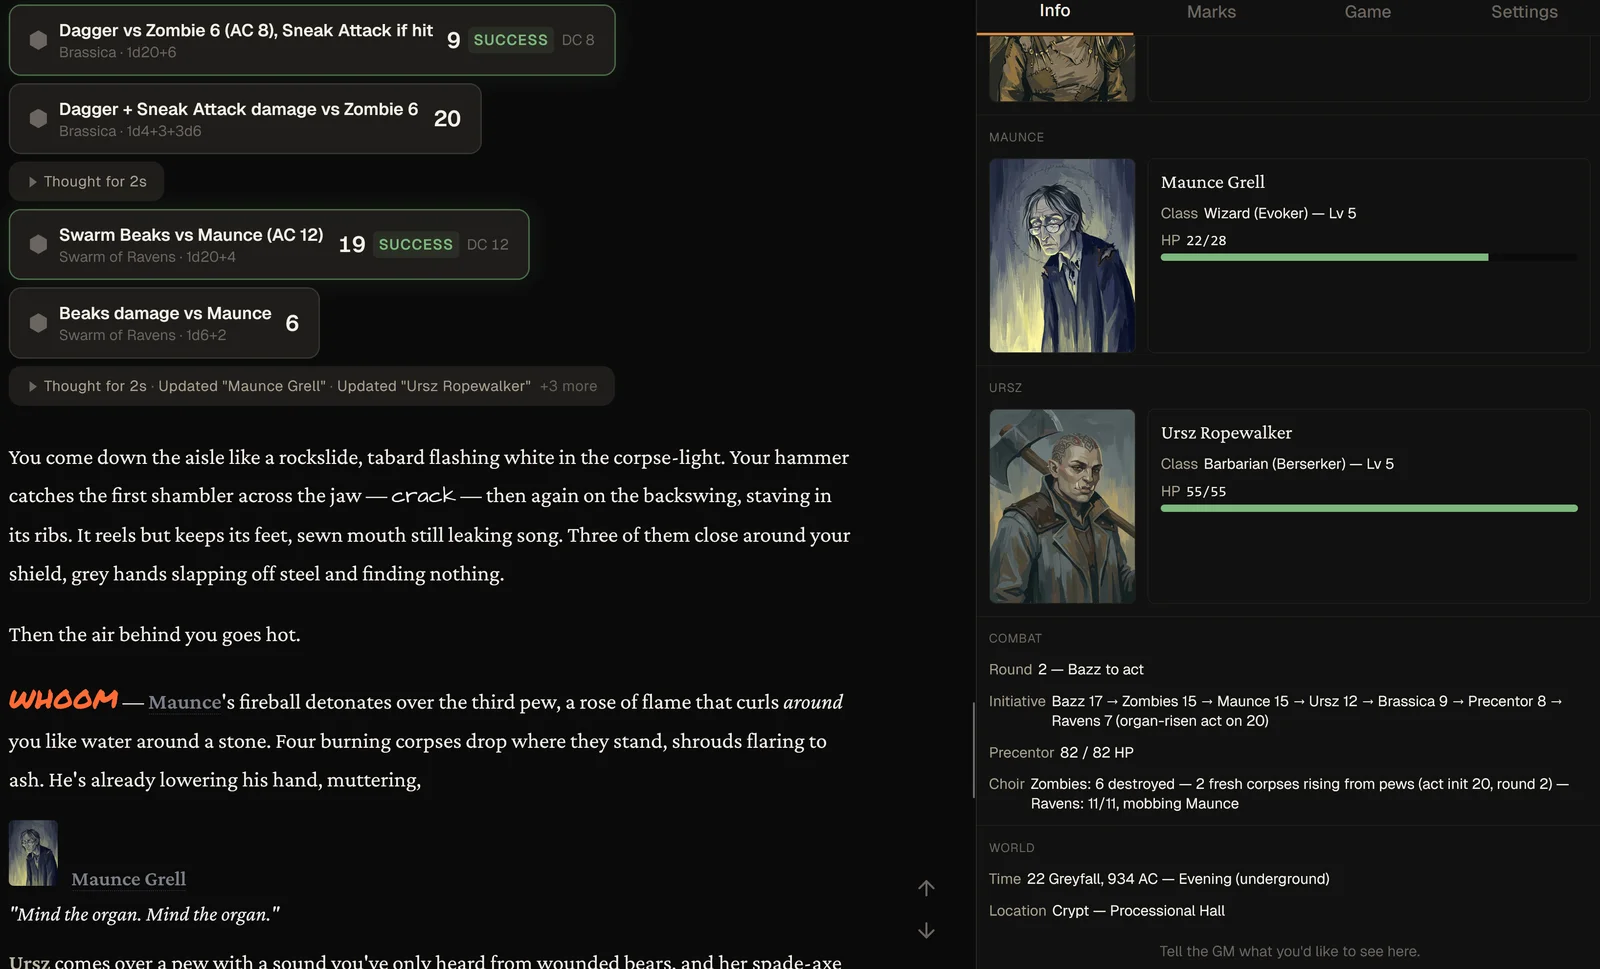1600x969 pixels.
Task: Click the 'Round 2 — Bazz to act' line
Action: (x=1066, y=670)
